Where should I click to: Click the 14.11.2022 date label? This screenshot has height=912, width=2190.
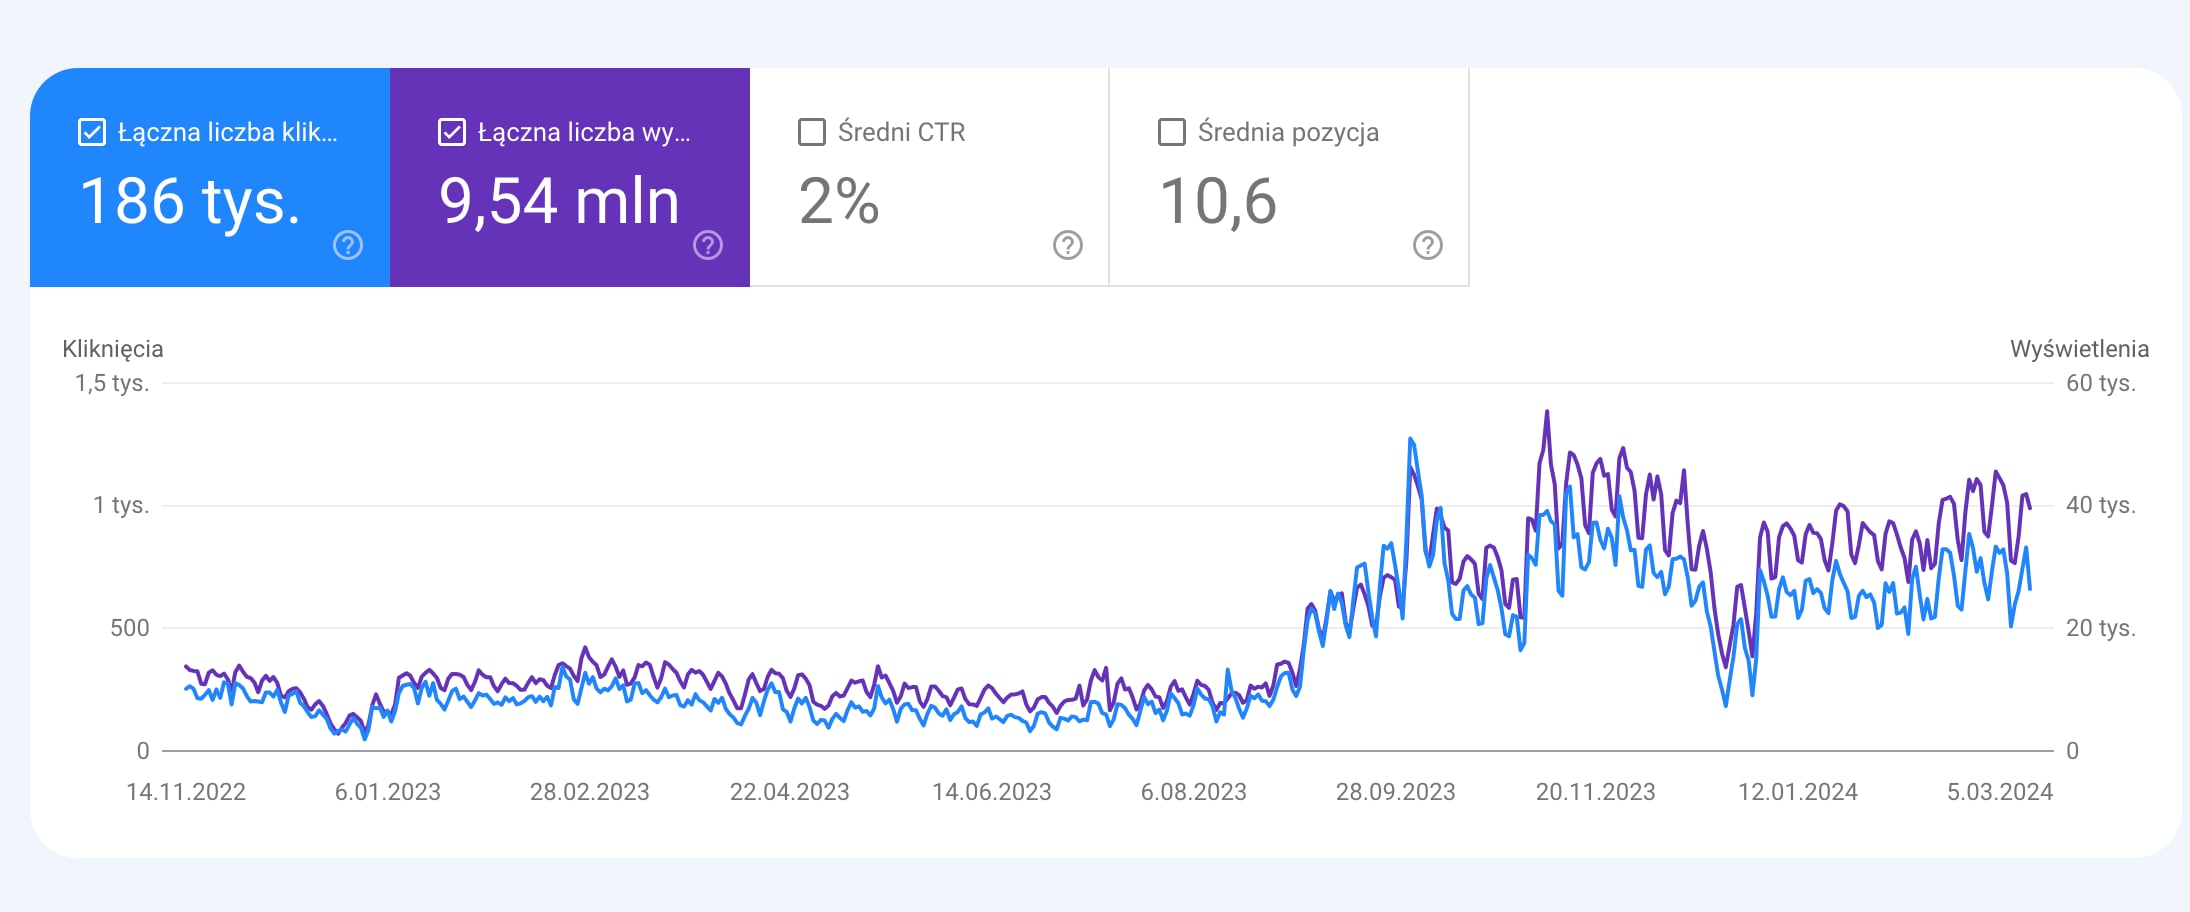[186, 792]
